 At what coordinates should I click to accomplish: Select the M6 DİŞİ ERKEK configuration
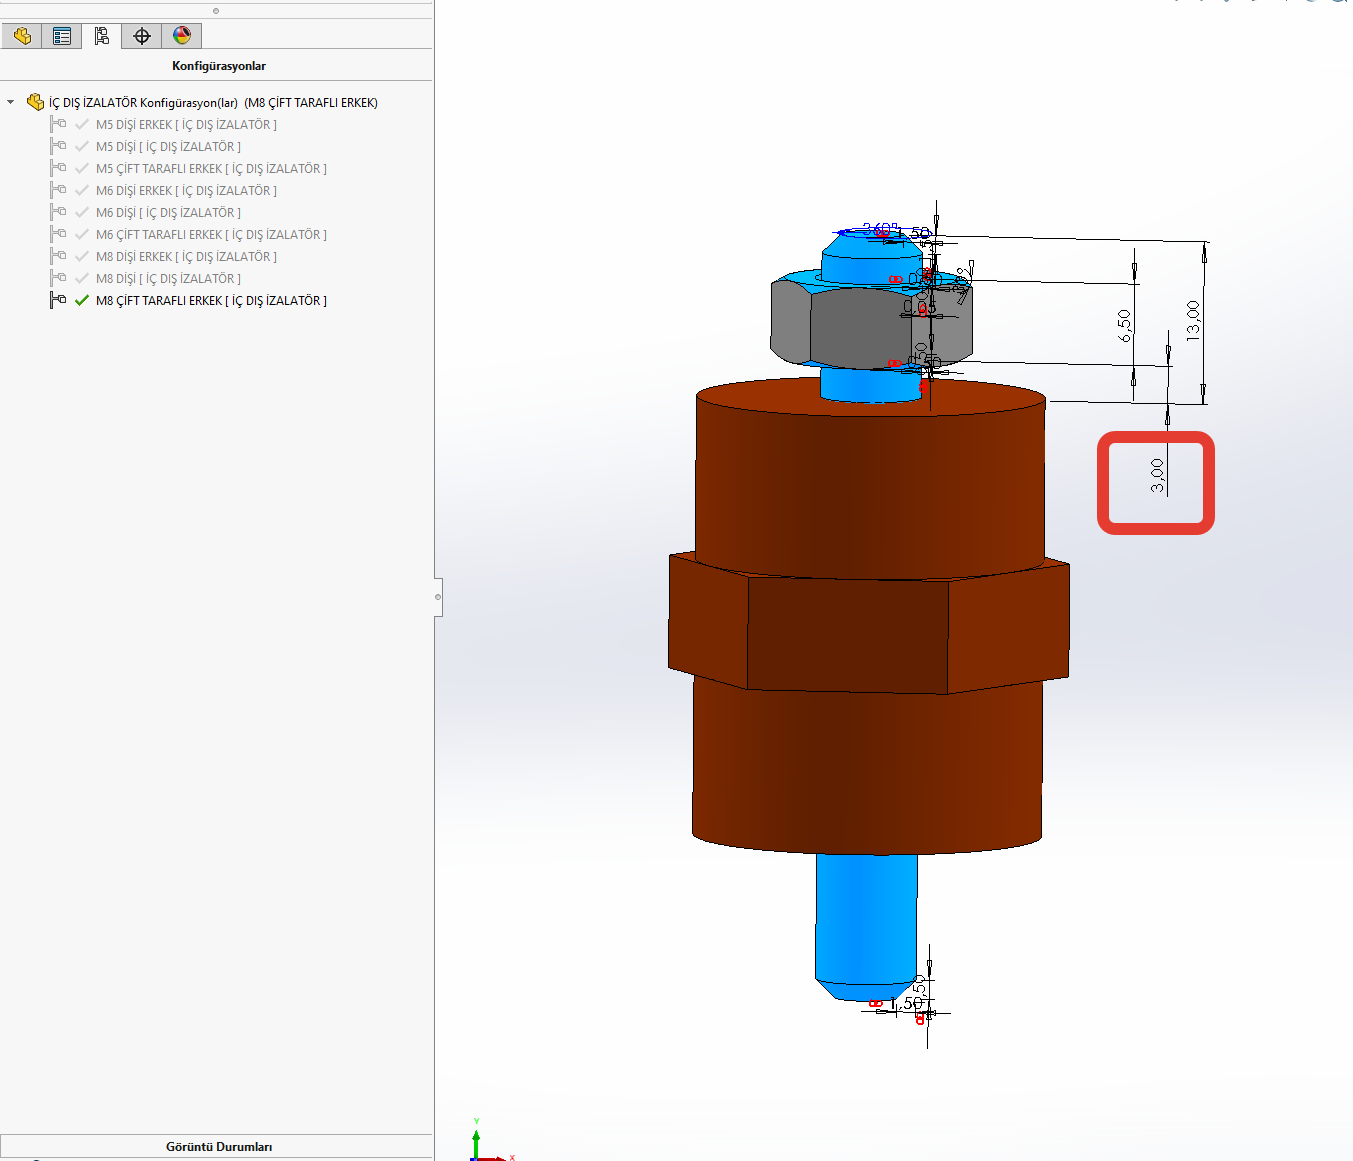point(186,190)
